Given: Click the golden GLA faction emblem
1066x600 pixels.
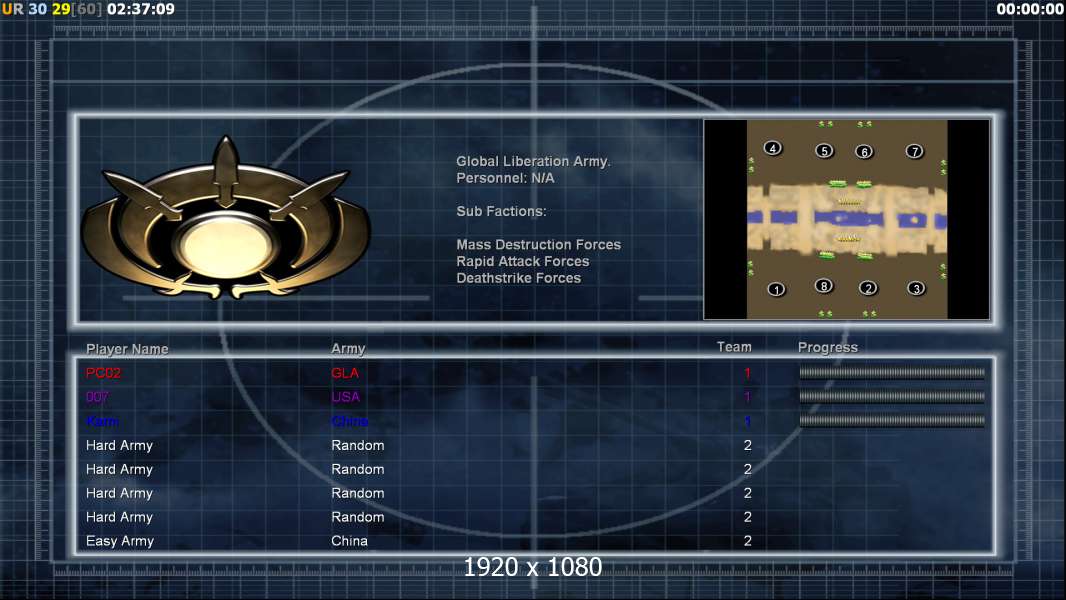Looking at the screenshot, I should [226, 217].
